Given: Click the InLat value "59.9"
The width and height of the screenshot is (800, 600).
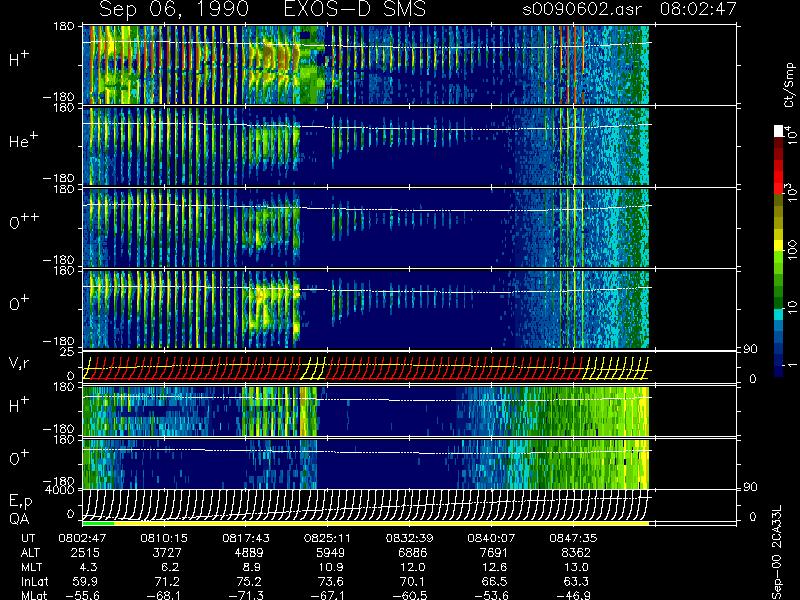Looking at the screenshot, I should 86,582.
